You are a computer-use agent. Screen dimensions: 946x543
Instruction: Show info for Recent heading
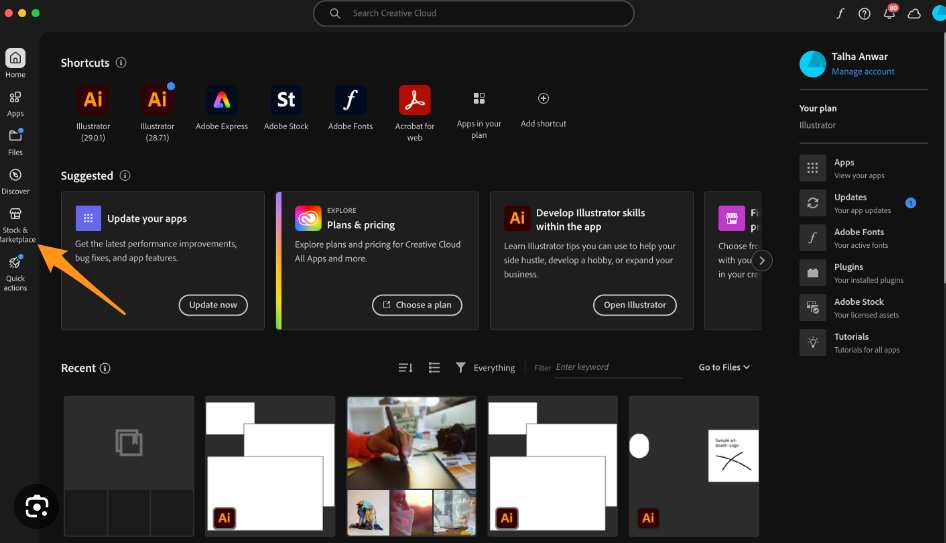coord(105,368)
